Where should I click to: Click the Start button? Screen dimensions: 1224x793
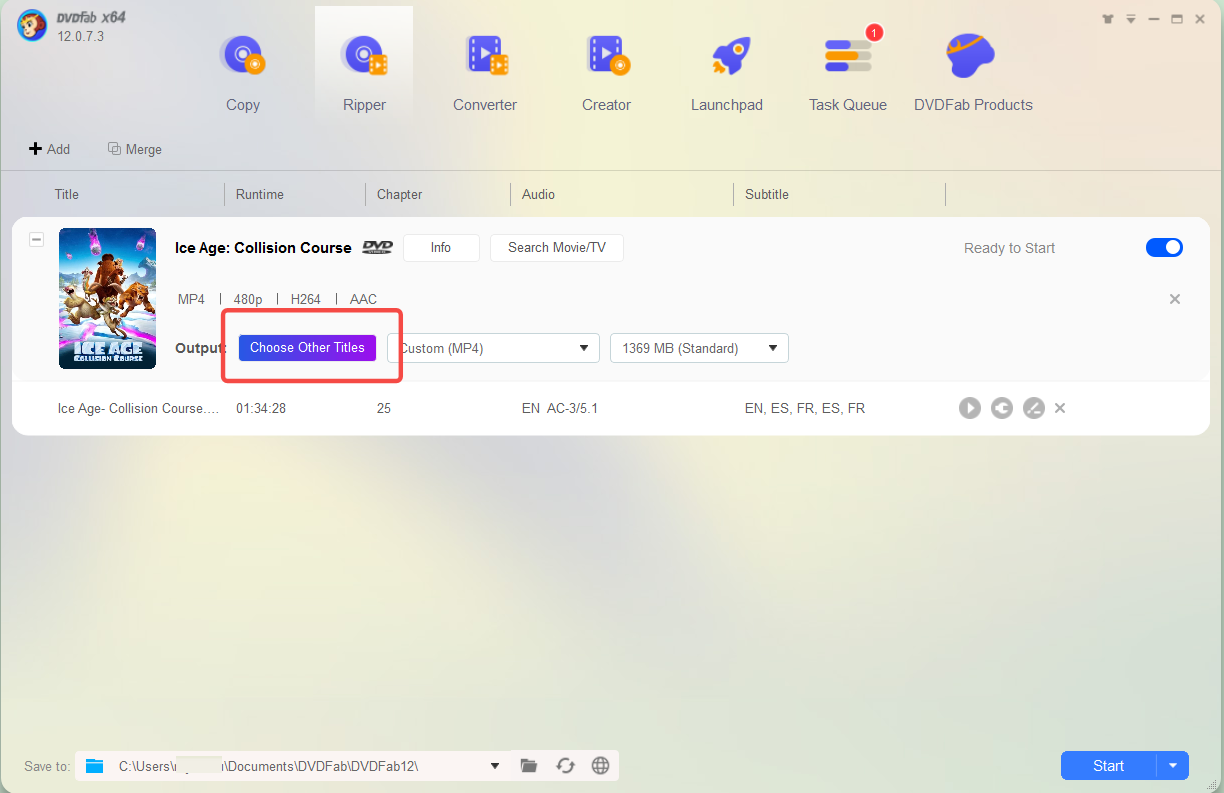[x=1108, y=766]
